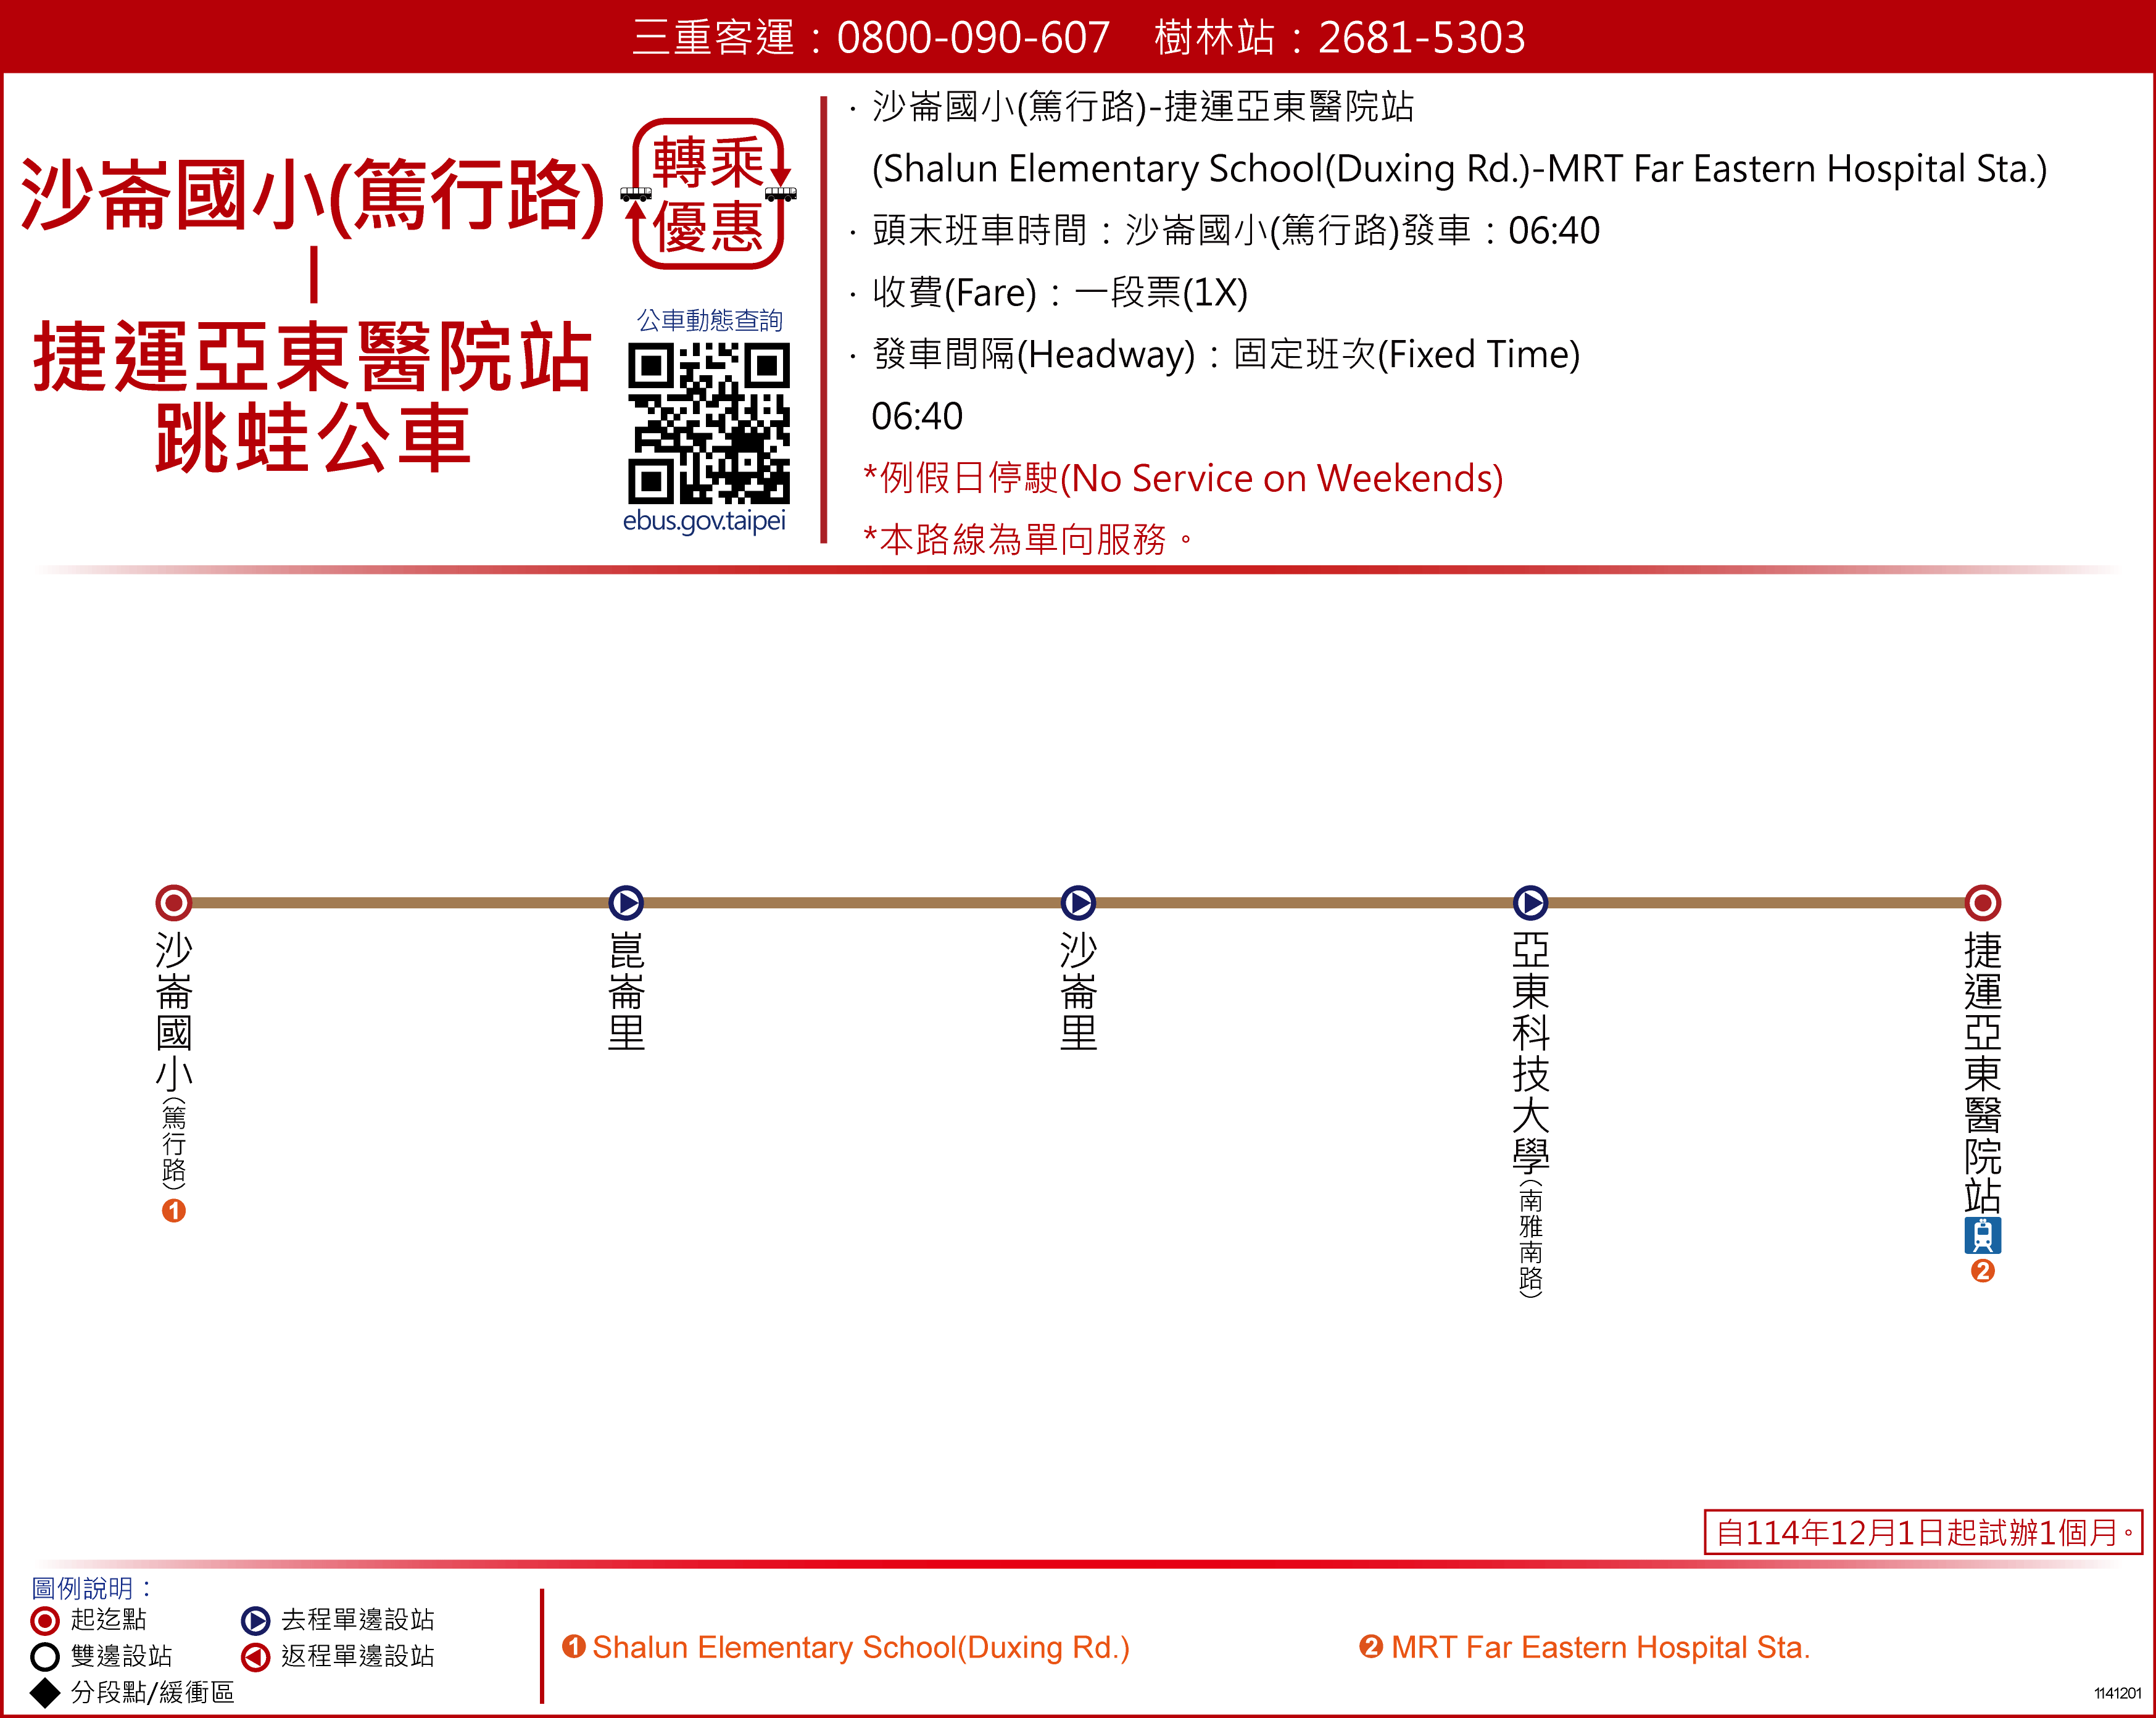The height and width of the screenshot is (1718, 2156).
Task: Click the 分段點/緩衝區 black diamond symbol
Action: pyautogui.click(x=45, y=1692)
